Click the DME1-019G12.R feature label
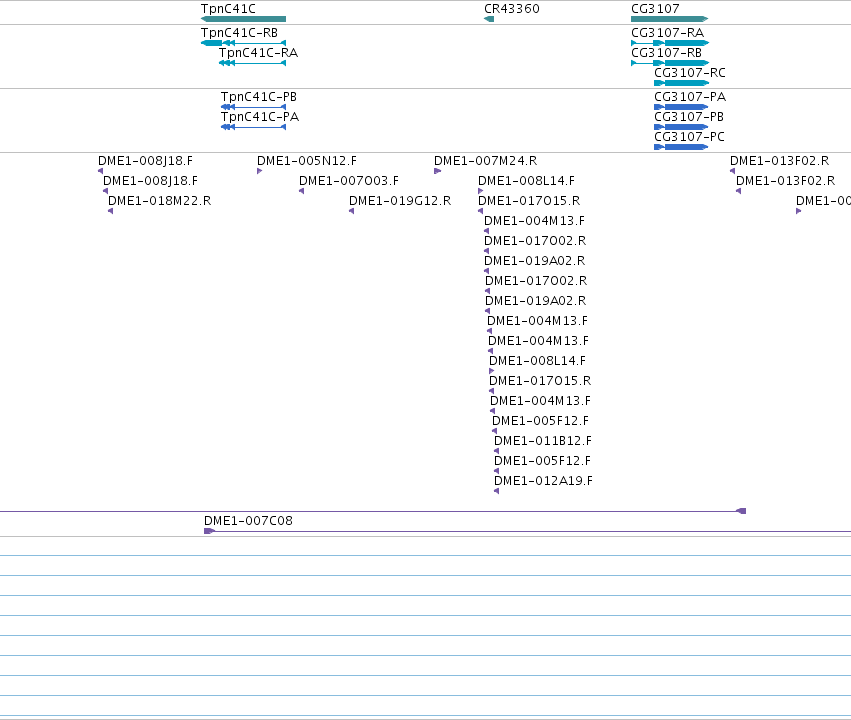The image size is (851, 720). pos(400,201)
